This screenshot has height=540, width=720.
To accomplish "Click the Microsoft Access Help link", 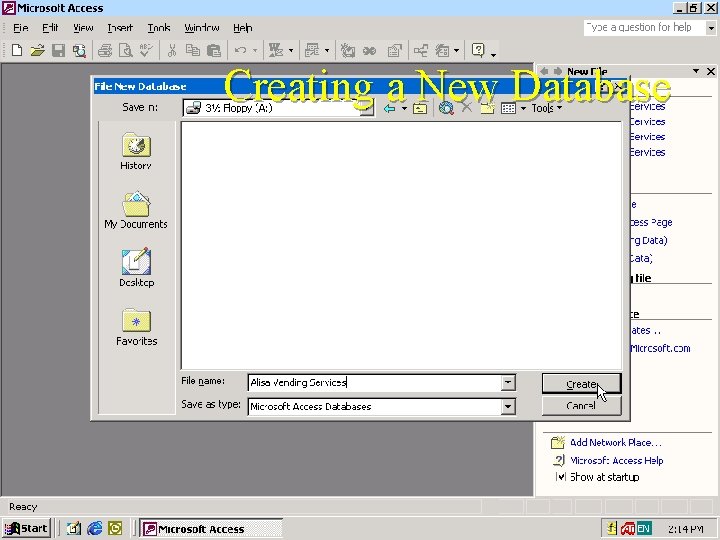I will 617,460.
